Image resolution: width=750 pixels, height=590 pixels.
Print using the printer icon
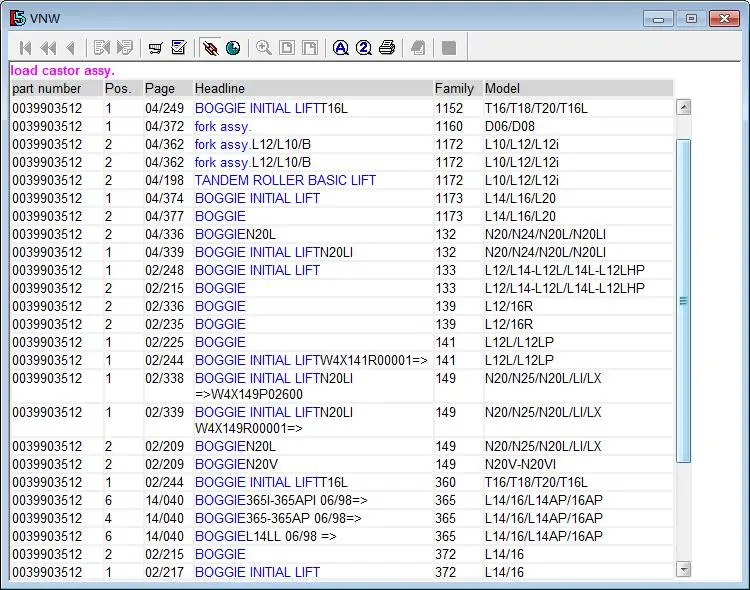click(x=387, y=48)
